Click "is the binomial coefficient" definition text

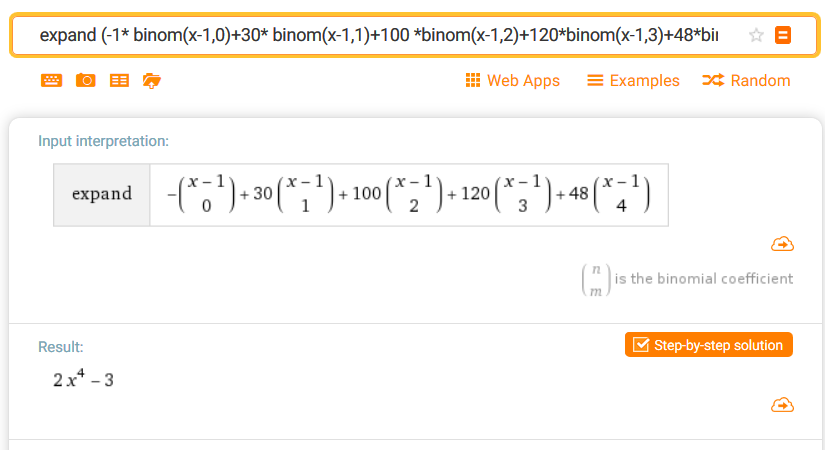704,279
